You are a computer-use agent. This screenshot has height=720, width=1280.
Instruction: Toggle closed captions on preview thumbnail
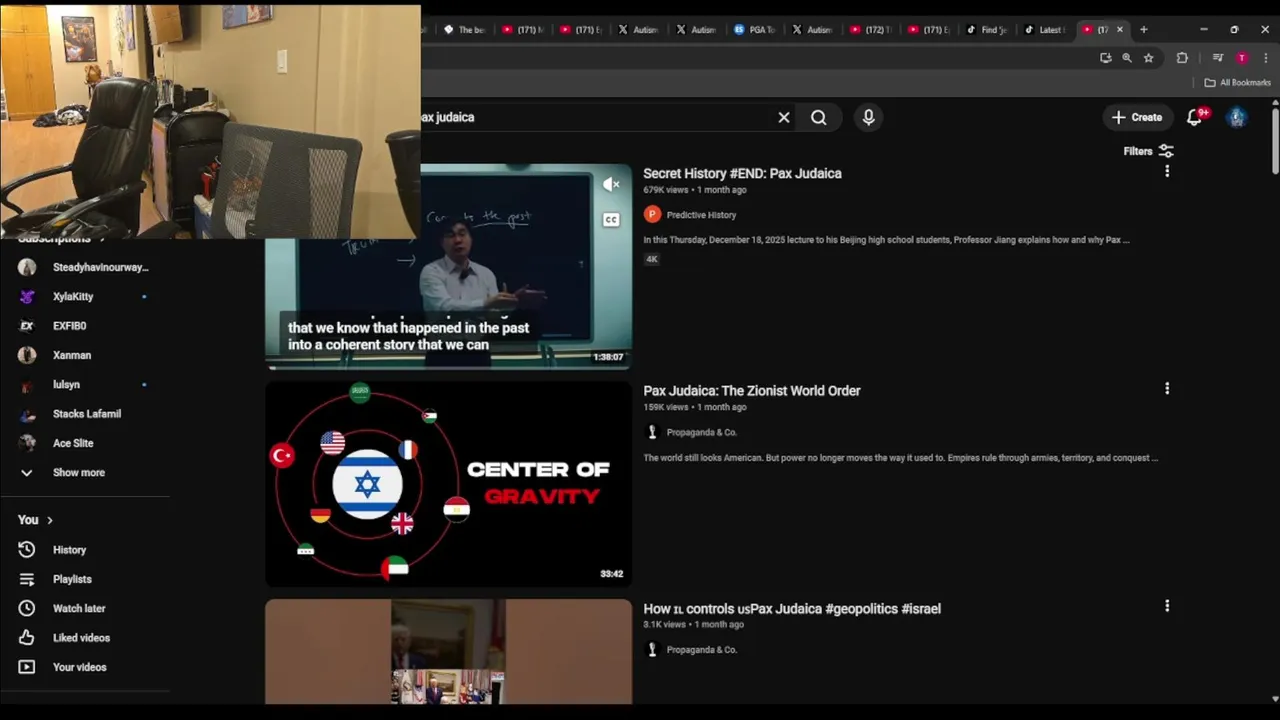tap(611, 219)
